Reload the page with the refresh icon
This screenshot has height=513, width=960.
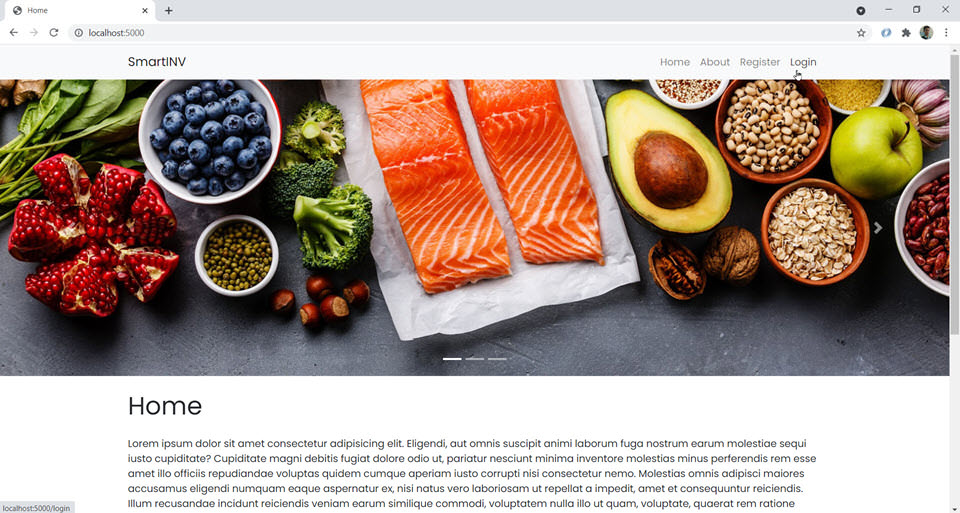(x=54, y=32)
